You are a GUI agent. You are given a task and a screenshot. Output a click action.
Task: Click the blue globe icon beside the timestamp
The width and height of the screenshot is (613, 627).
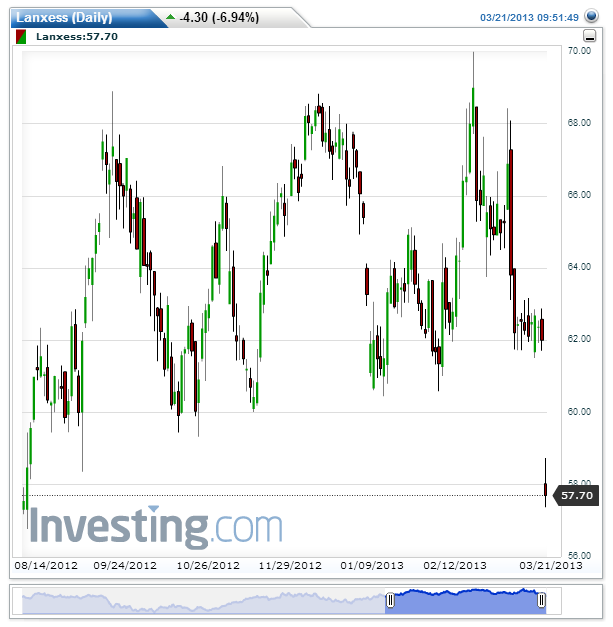(x=591, y=16)
